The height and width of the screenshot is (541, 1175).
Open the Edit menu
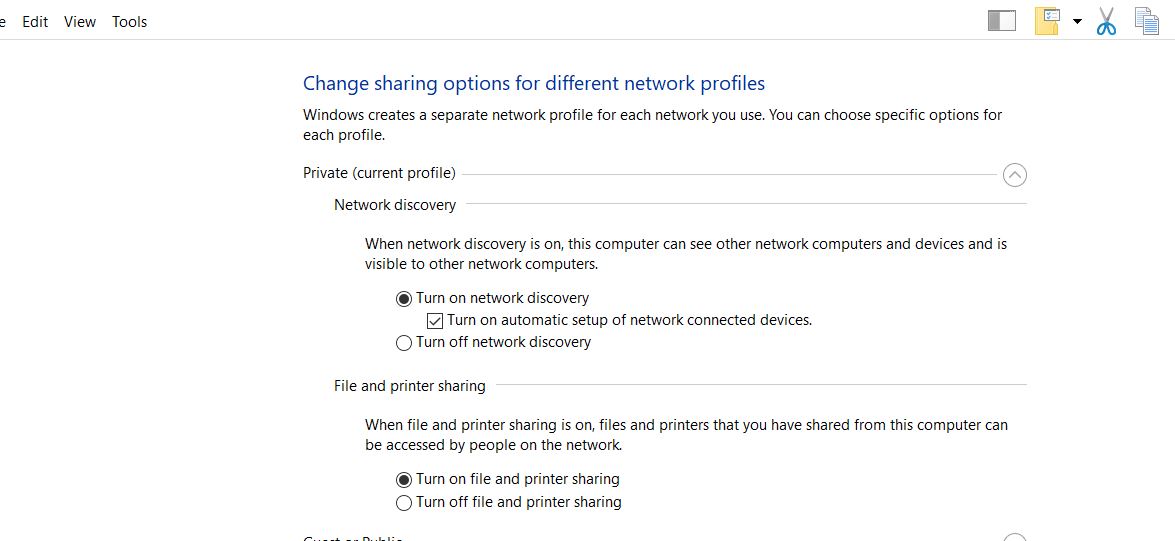pyautogui.click(x=35, y=22)
